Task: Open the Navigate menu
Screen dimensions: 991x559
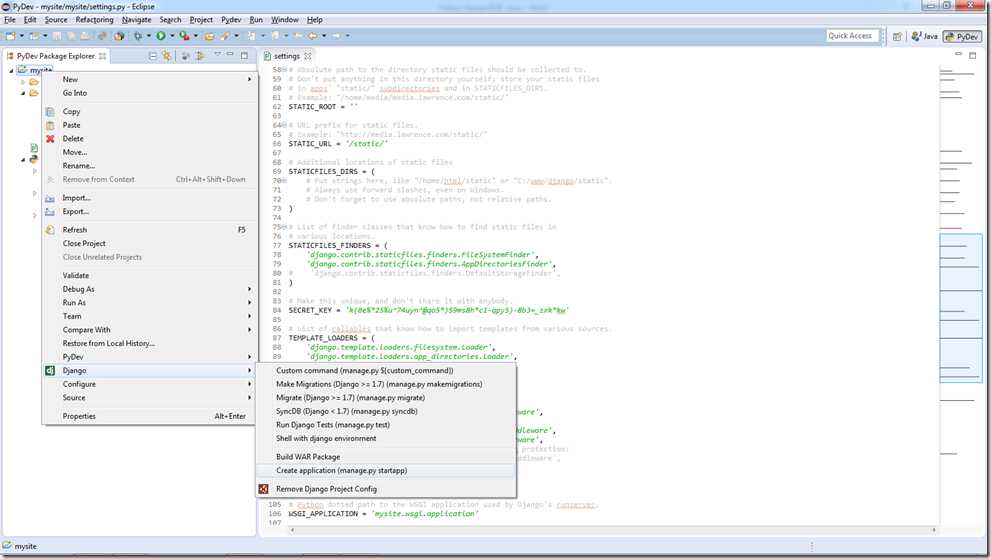Action: (x=137, y=20)
